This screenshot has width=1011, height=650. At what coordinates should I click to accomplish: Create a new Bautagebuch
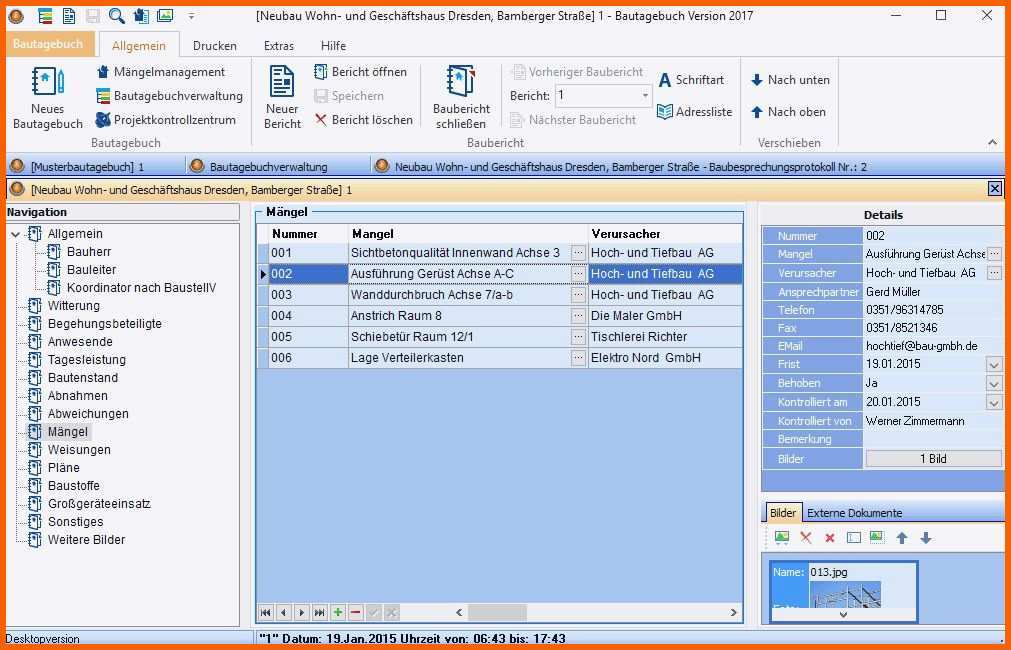[x=47, y=98]
